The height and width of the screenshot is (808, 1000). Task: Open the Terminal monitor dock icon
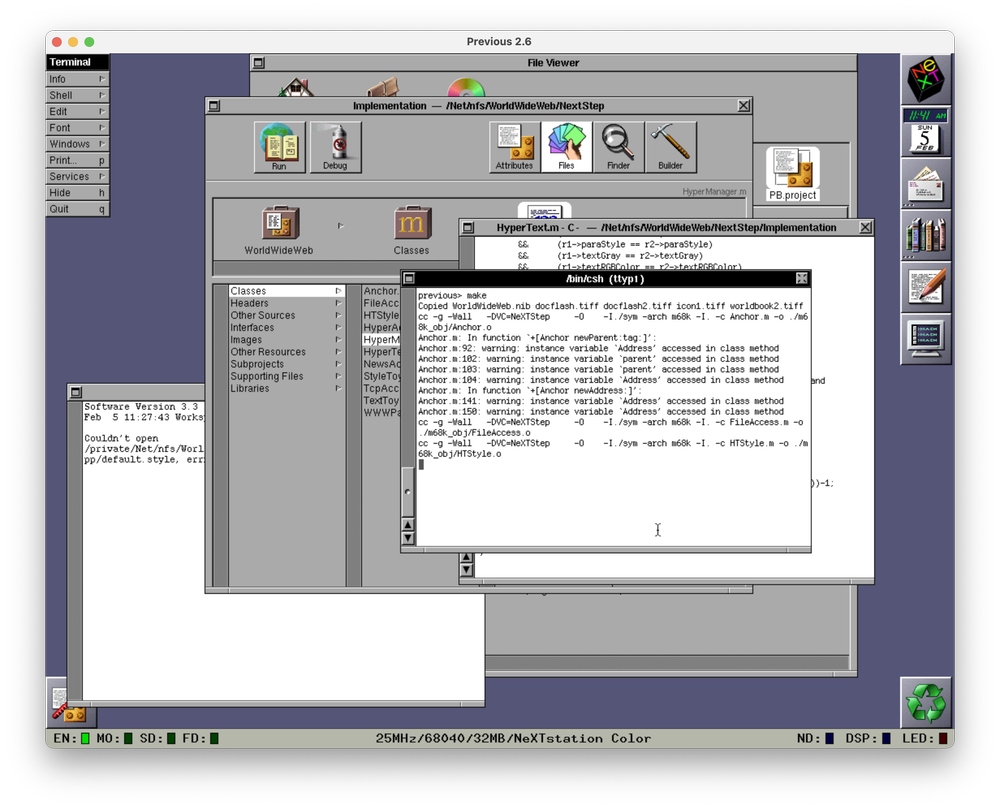click(x=925, y=339)
